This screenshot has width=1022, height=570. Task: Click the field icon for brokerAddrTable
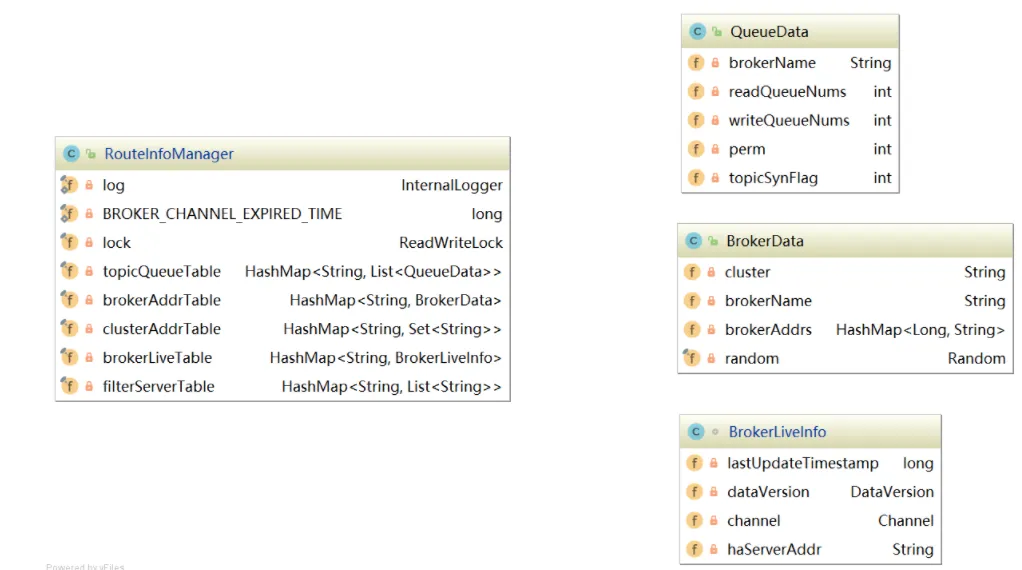(69, 300)
